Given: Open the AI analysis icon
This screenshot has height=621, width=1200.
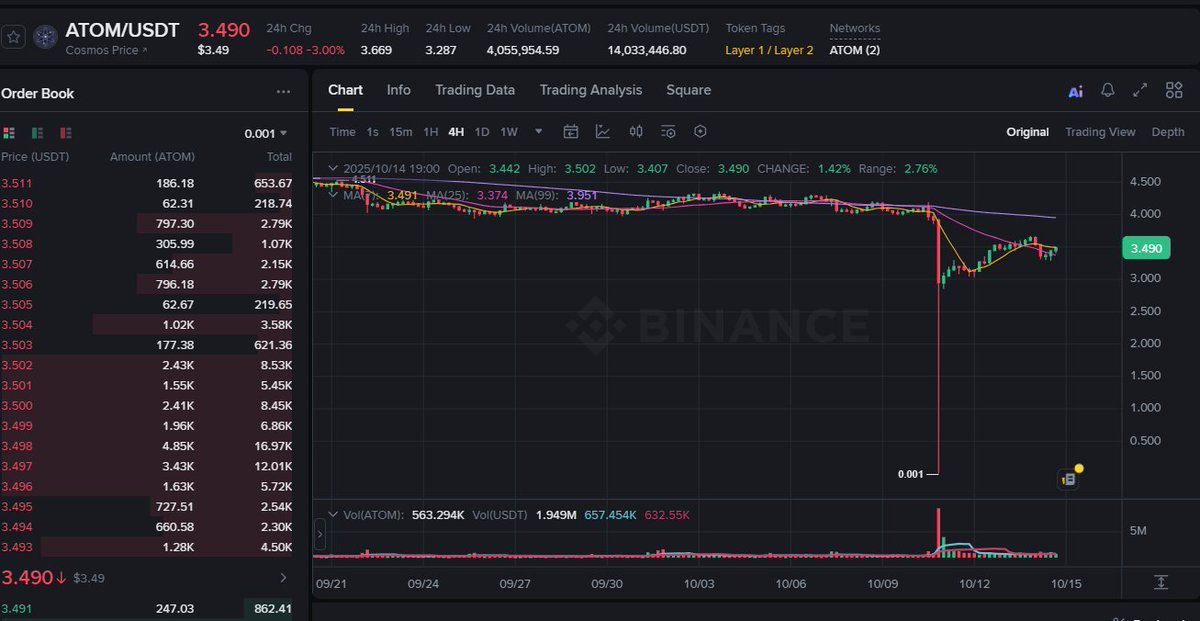Looking at the screenshot, I should [1076, 91].
